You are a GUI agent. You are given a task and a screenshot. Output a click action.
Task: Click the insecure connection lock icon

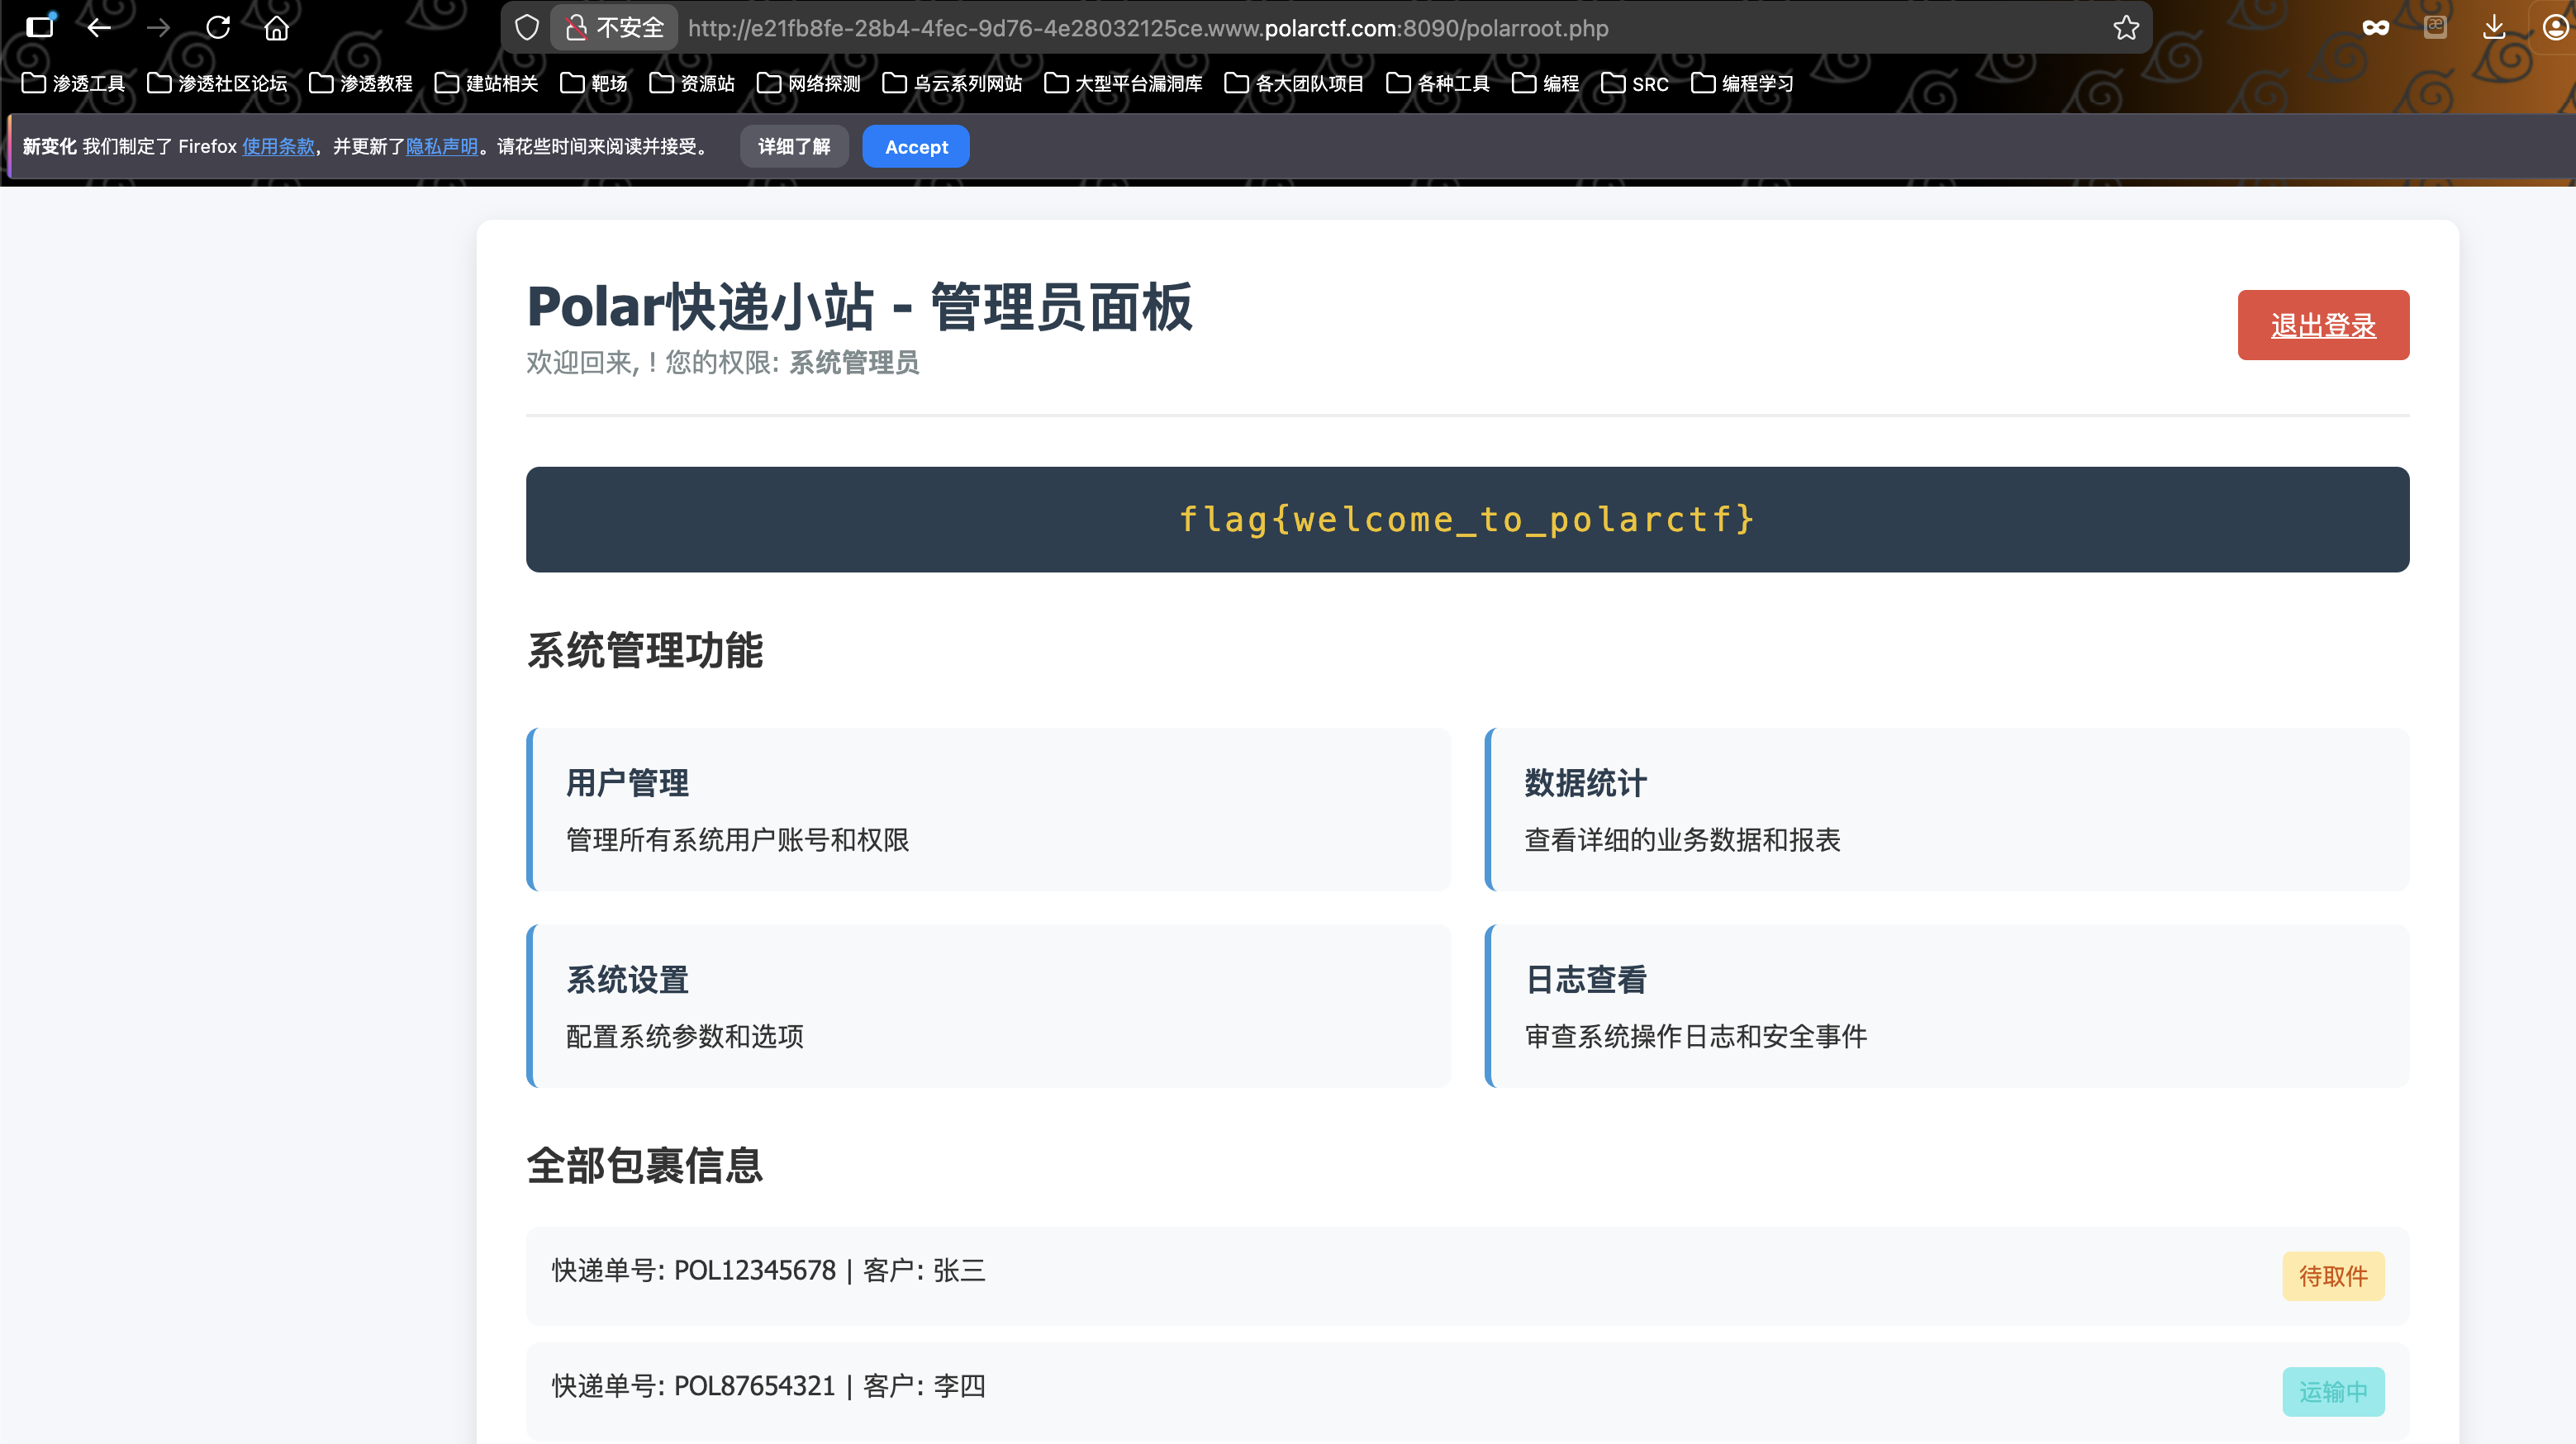coord(576,28)
